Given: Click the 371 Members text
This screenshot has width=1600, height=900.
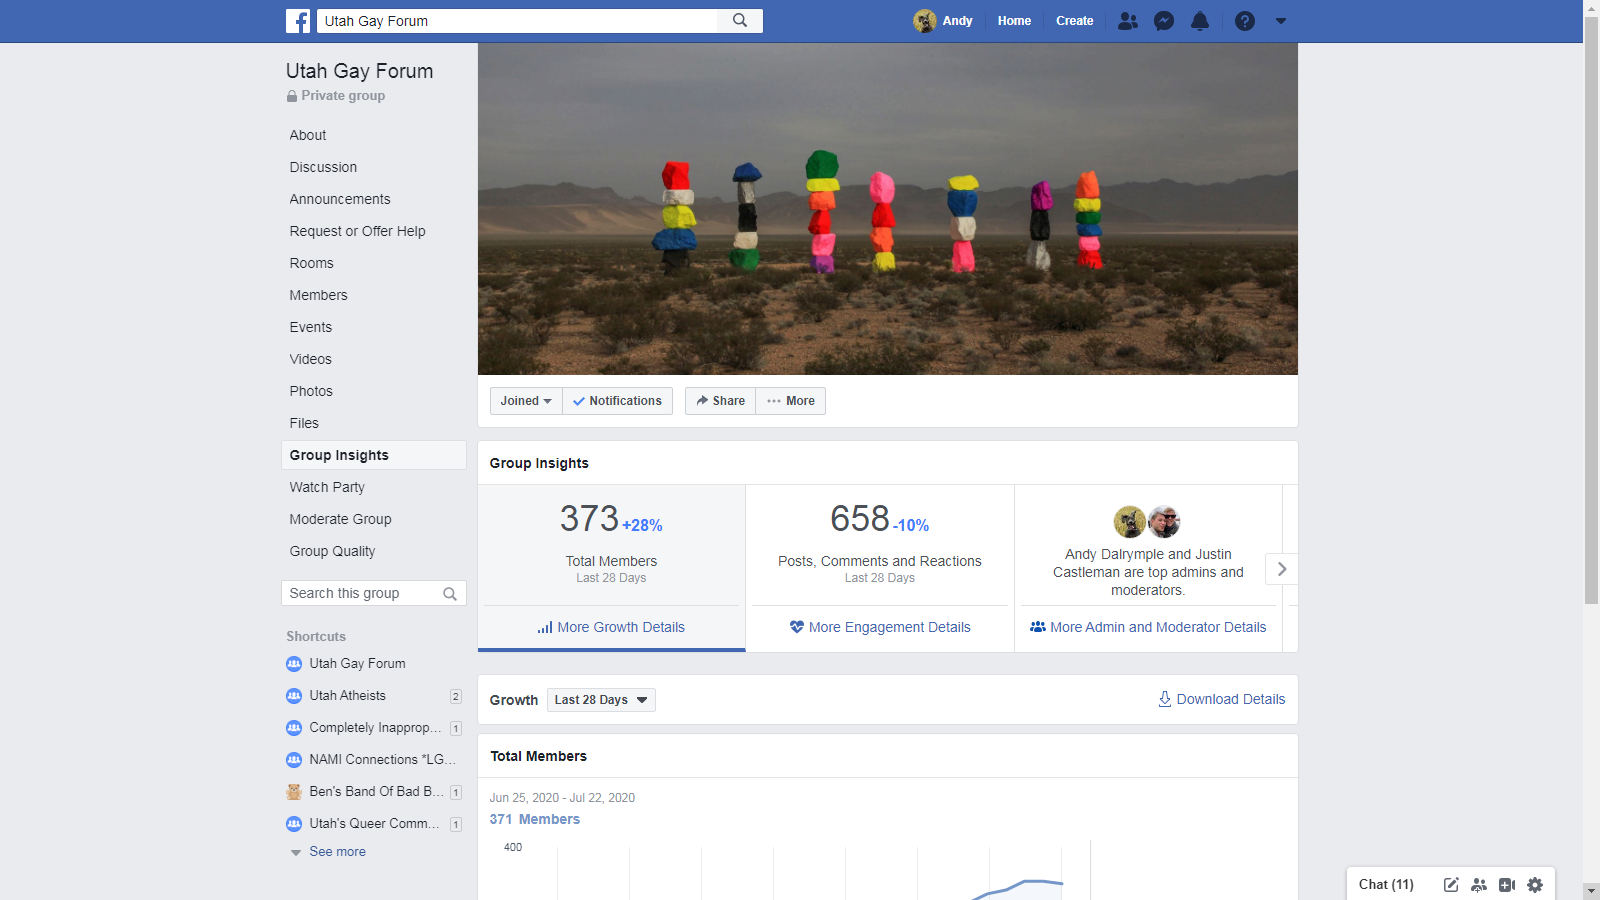Looking at the screenshot, I should pos(535,819).
